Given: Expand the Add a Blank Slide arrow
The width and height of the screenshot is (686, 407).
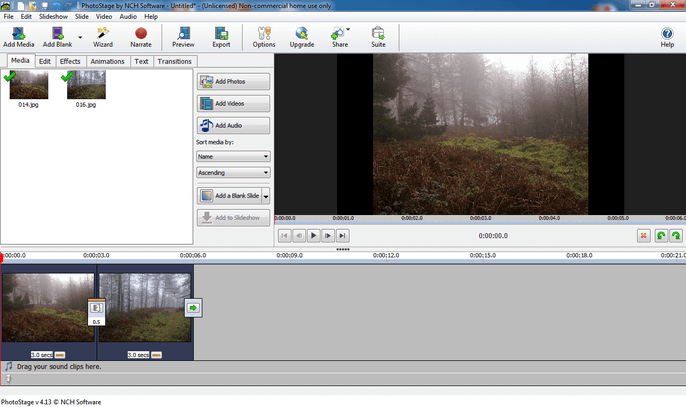Looking at the screenshot, I should [x=266, y=196].
